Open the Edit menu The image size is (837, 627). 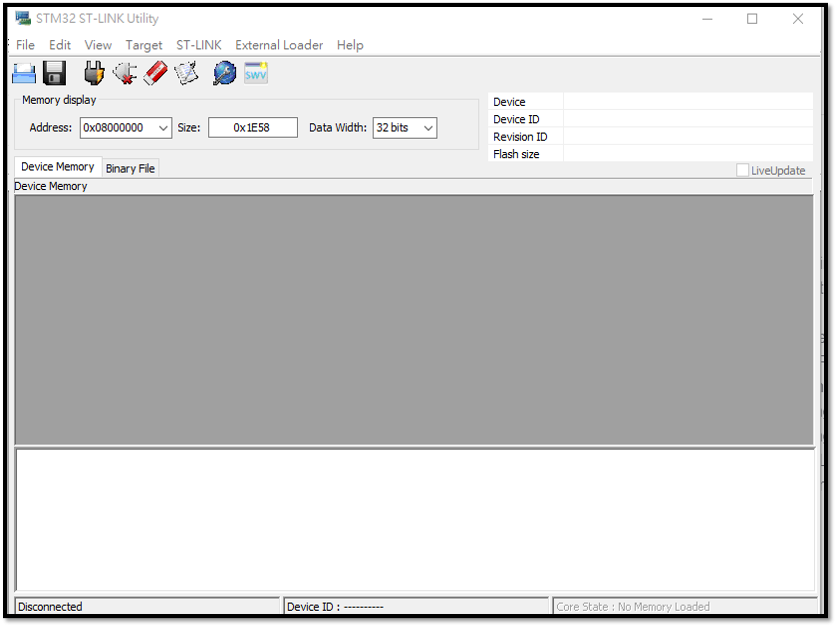click(60, 45)
